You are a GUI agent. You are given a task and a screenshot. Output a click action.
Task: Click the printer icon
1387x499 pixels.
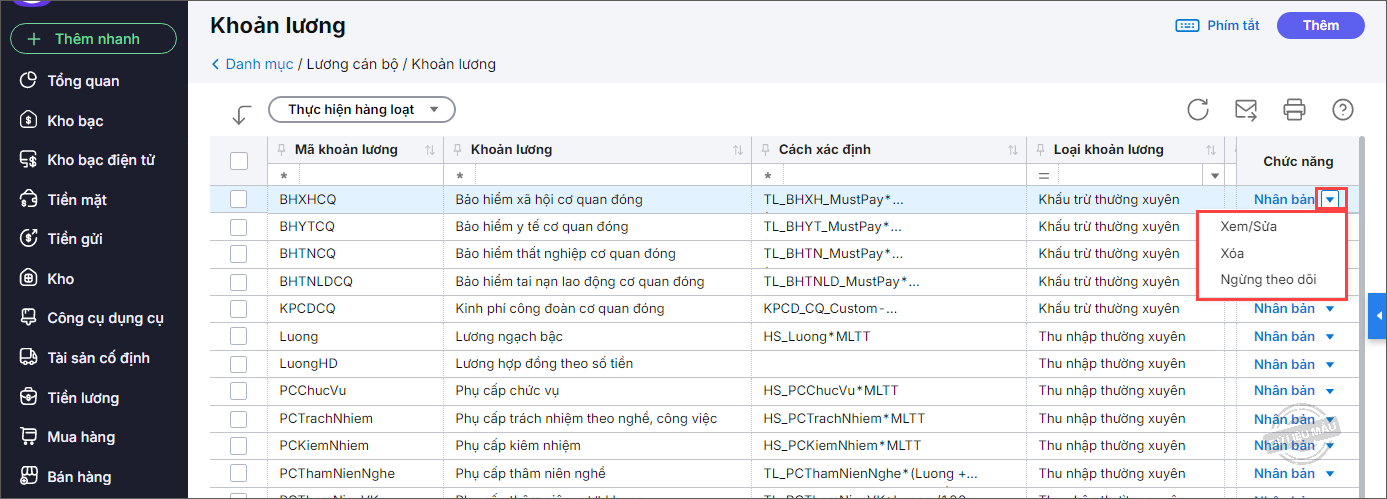1295,110
